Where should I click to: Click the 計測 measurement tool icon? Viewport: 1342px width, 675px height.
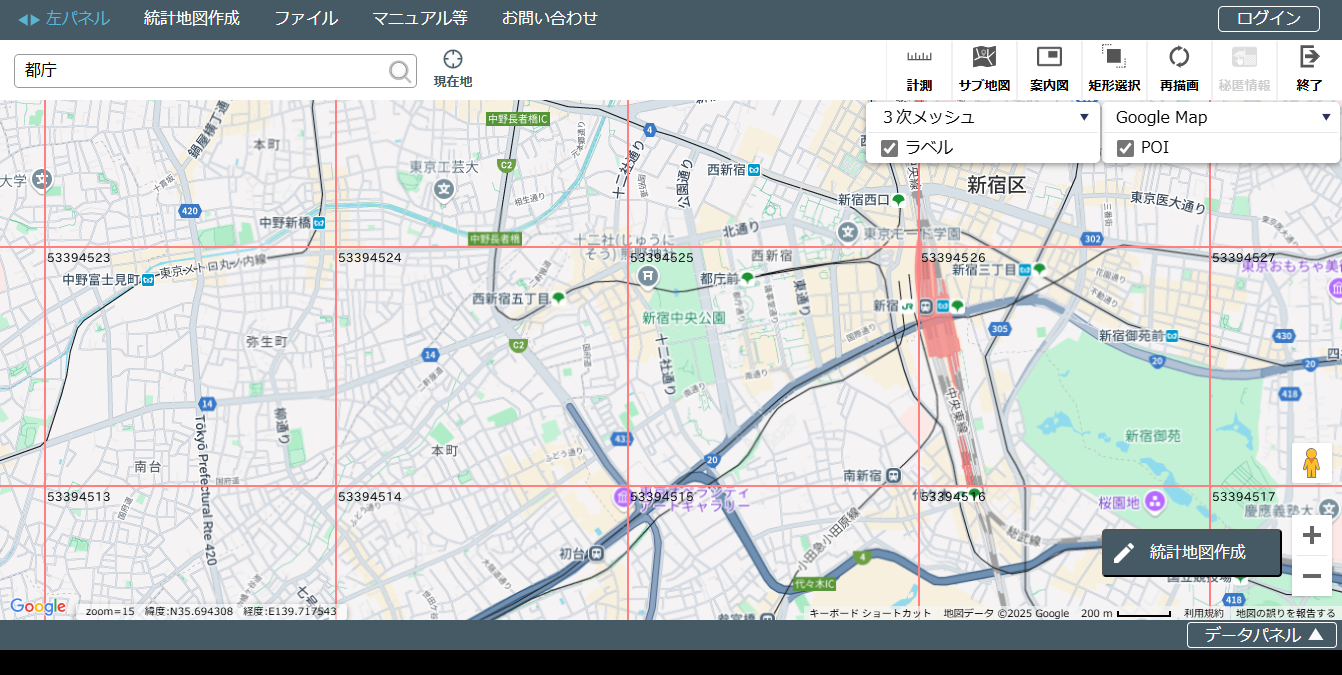pos(919,68)
